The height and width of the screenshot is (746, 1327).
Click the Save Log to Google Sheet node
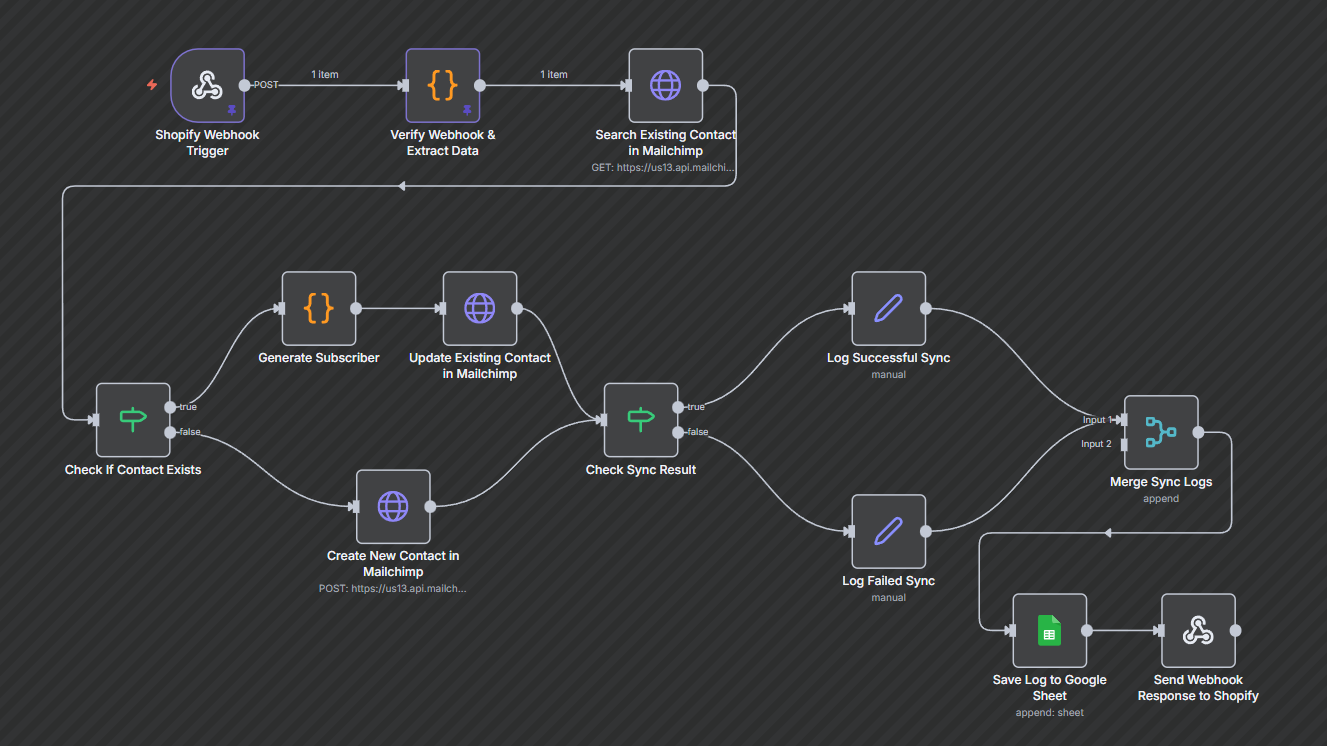coord(1049,631)
